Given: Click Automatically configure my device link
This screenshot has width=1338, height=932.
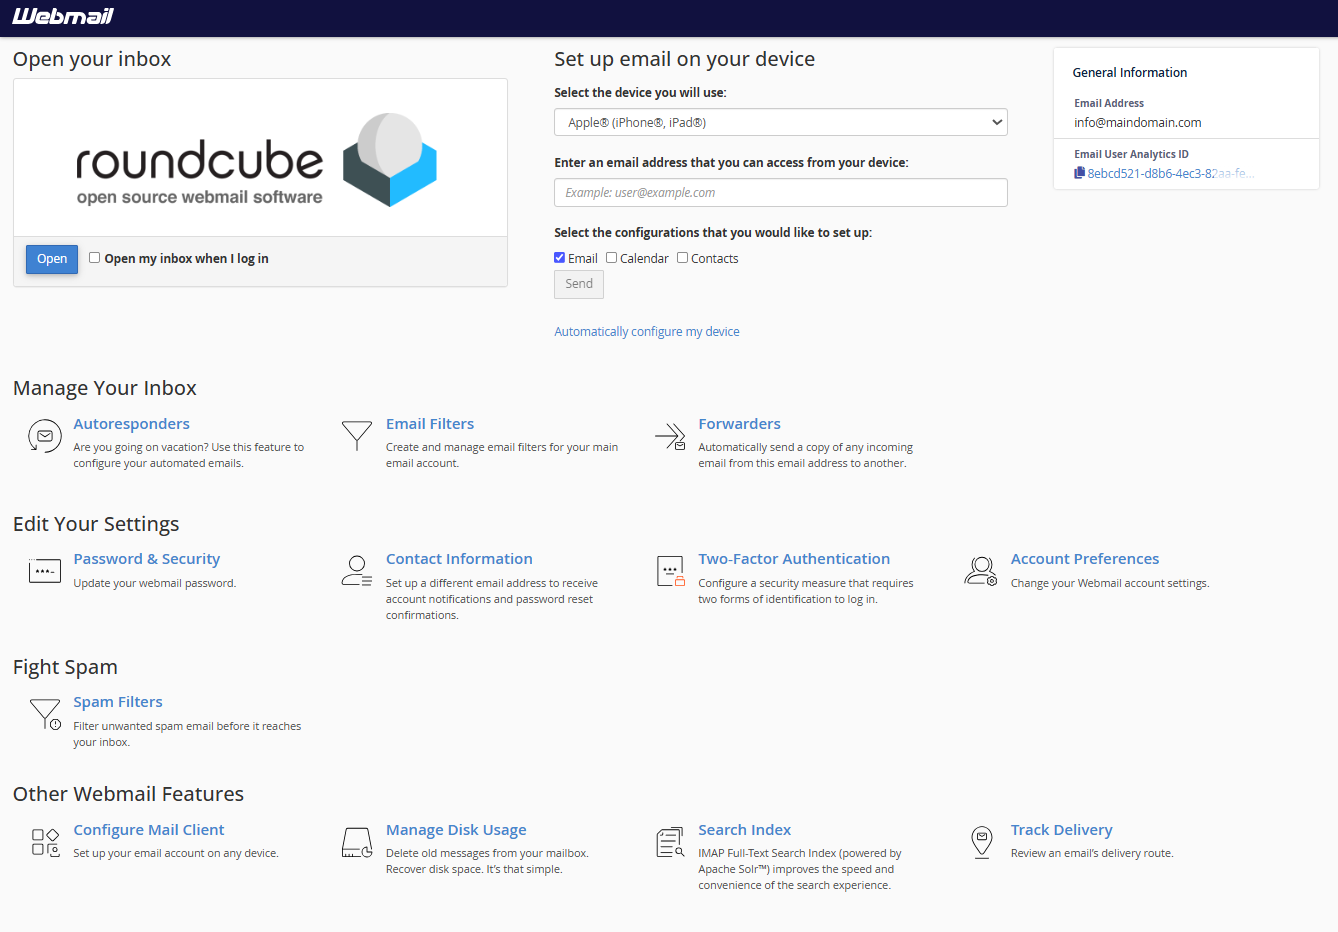Looking at the screenshot, I should tap(647, 332).
